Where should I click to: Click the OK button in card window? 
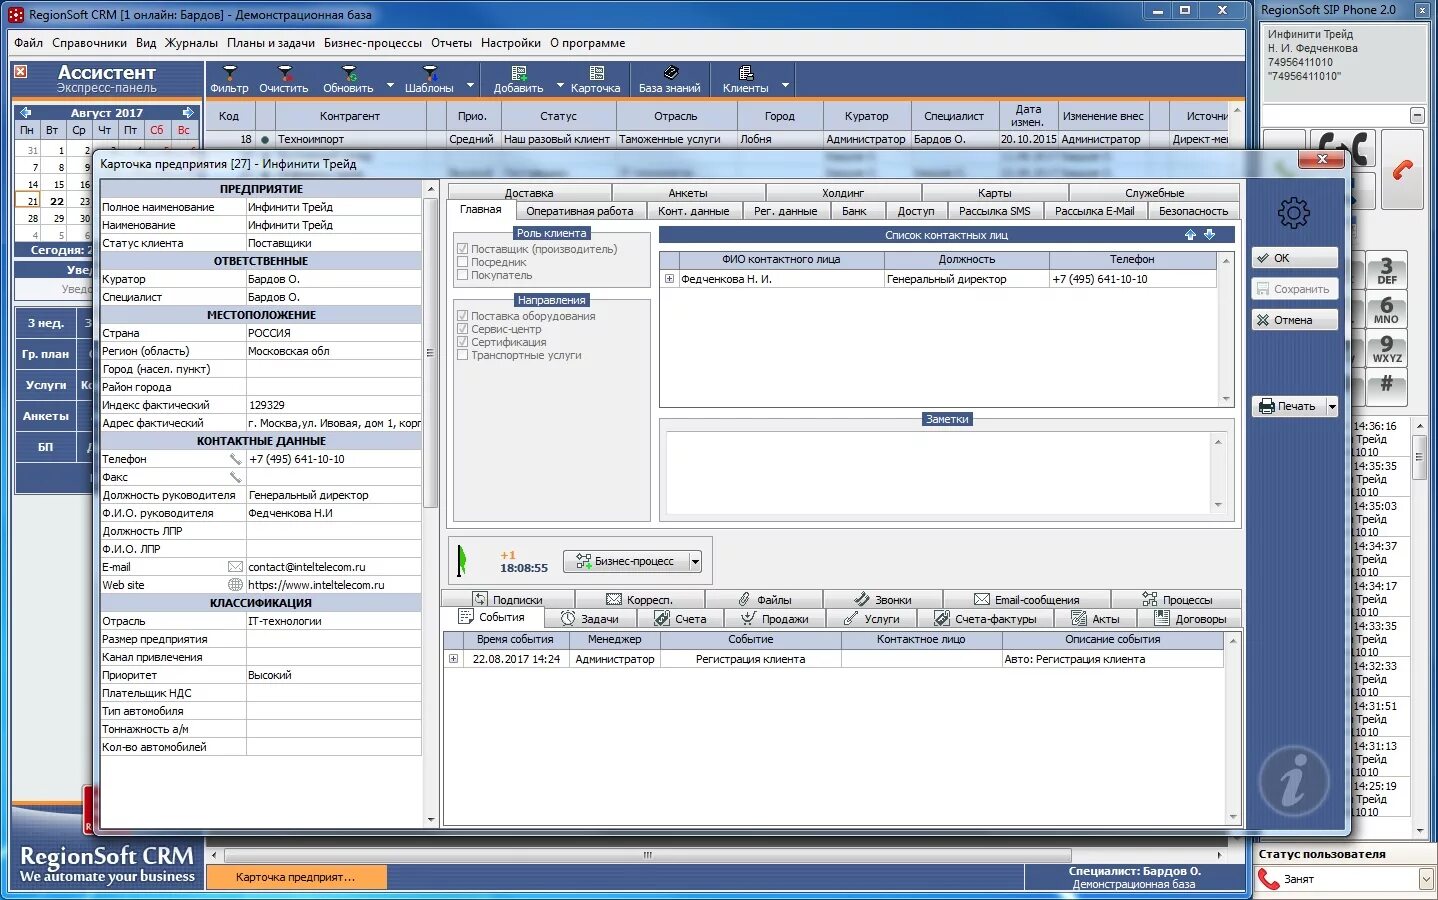(1295, 258)
